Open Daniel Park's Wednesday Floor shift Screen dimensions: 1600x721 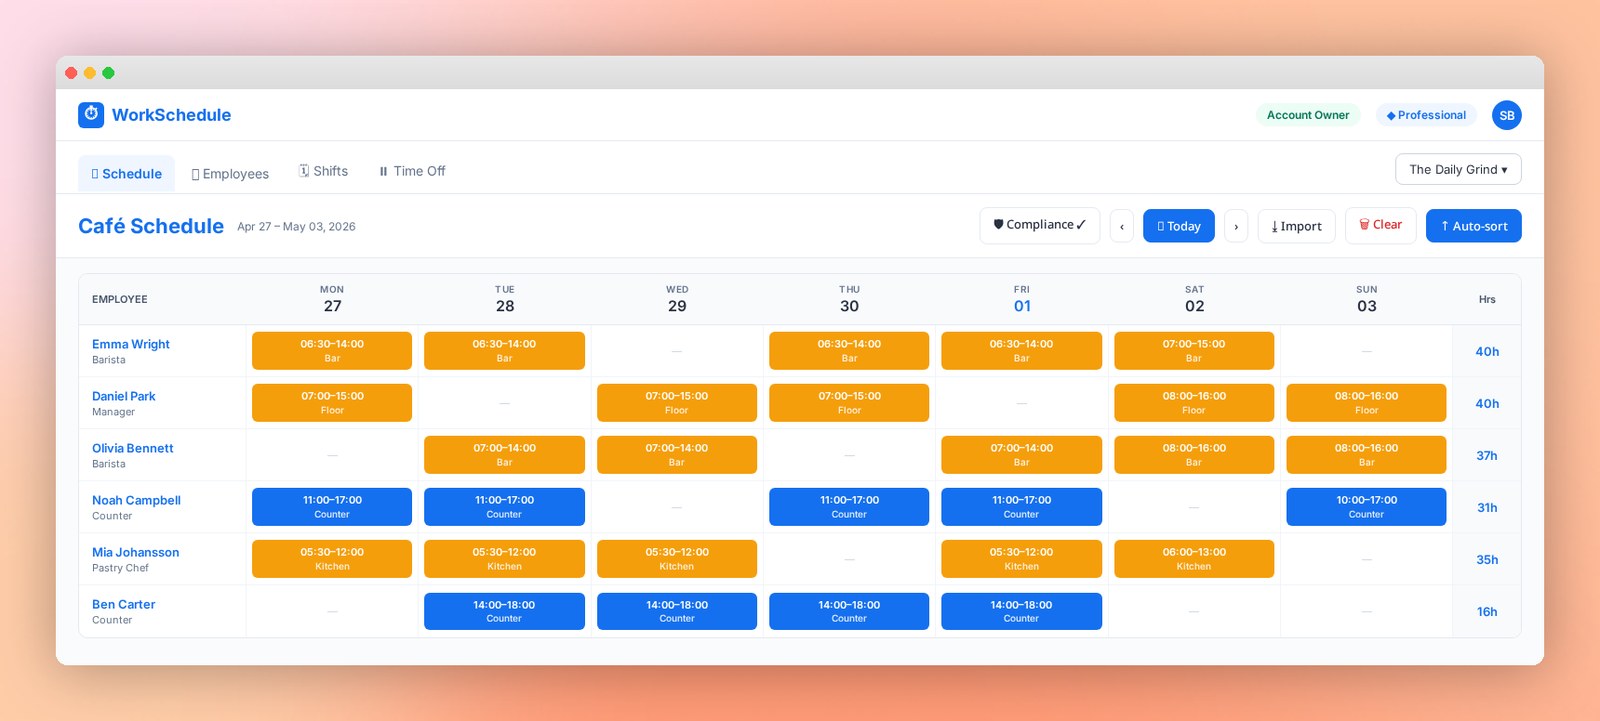coord(677,403)
